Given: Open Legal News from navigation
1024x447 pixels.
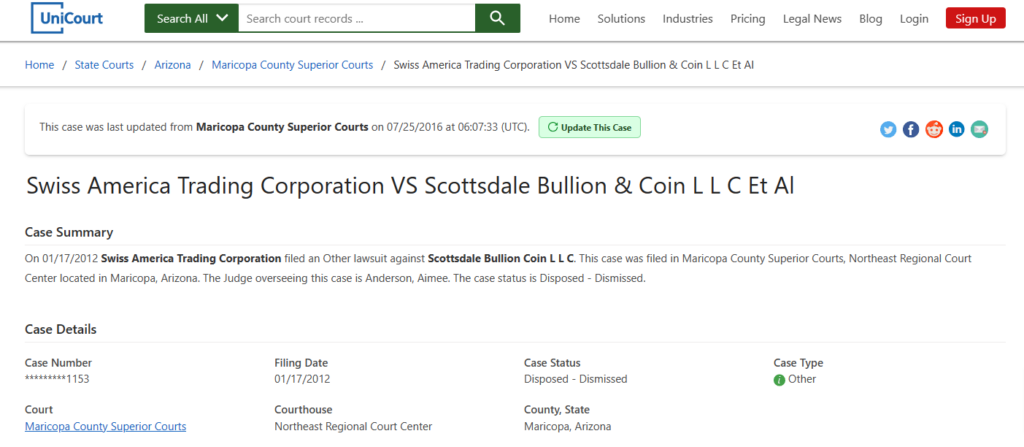Looking at the screenshot, I should (812, 19).
